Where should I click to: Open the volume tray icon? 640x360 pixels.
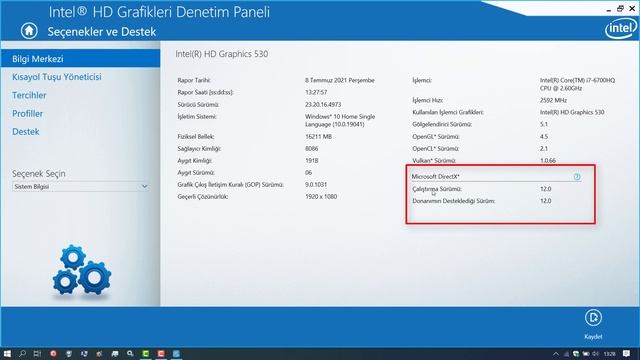pos(596,354)
